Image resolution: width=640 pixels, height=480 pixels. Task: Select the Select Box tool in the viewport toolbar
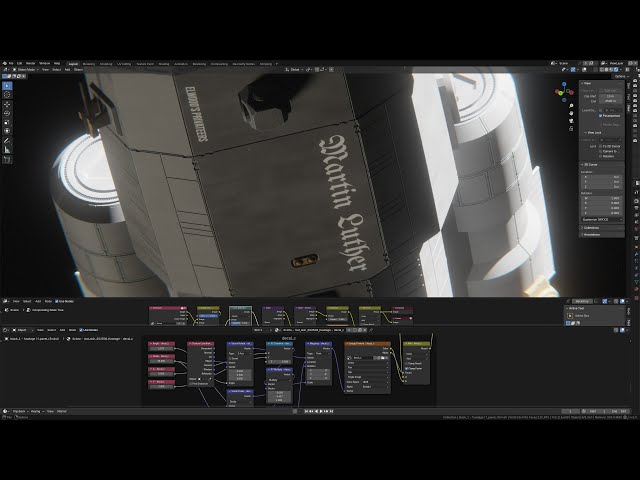click(x=7, y=86)
